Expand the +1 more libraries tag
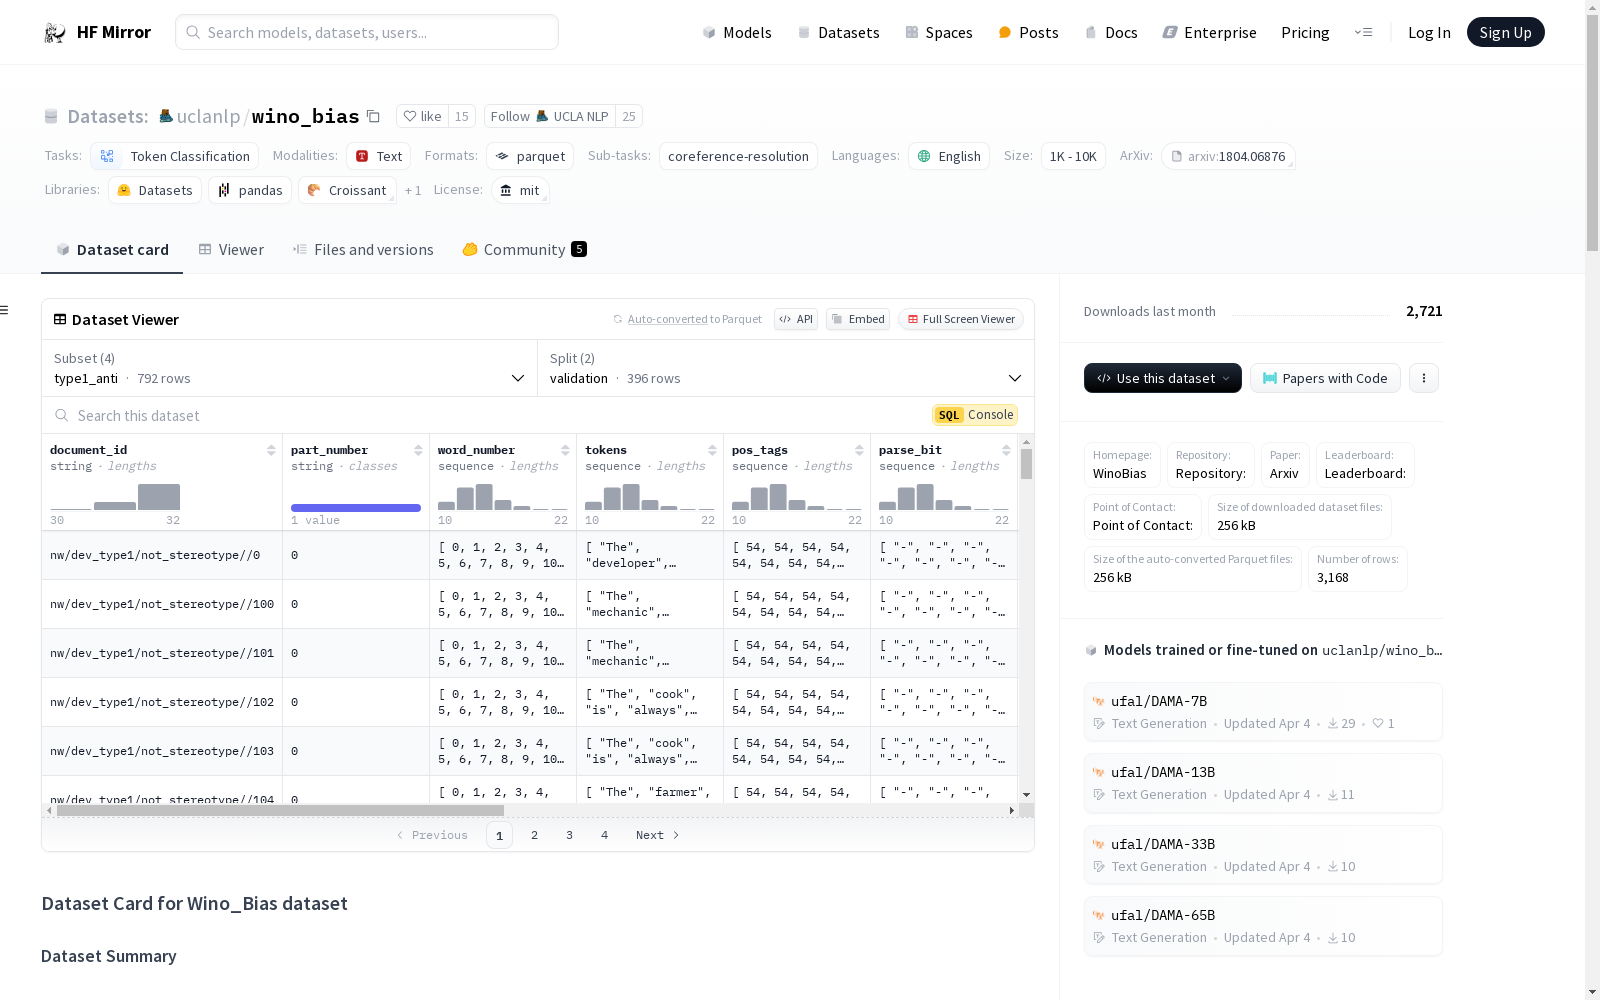This screenshot has width=1600, height=1000. tap(413, 190)
